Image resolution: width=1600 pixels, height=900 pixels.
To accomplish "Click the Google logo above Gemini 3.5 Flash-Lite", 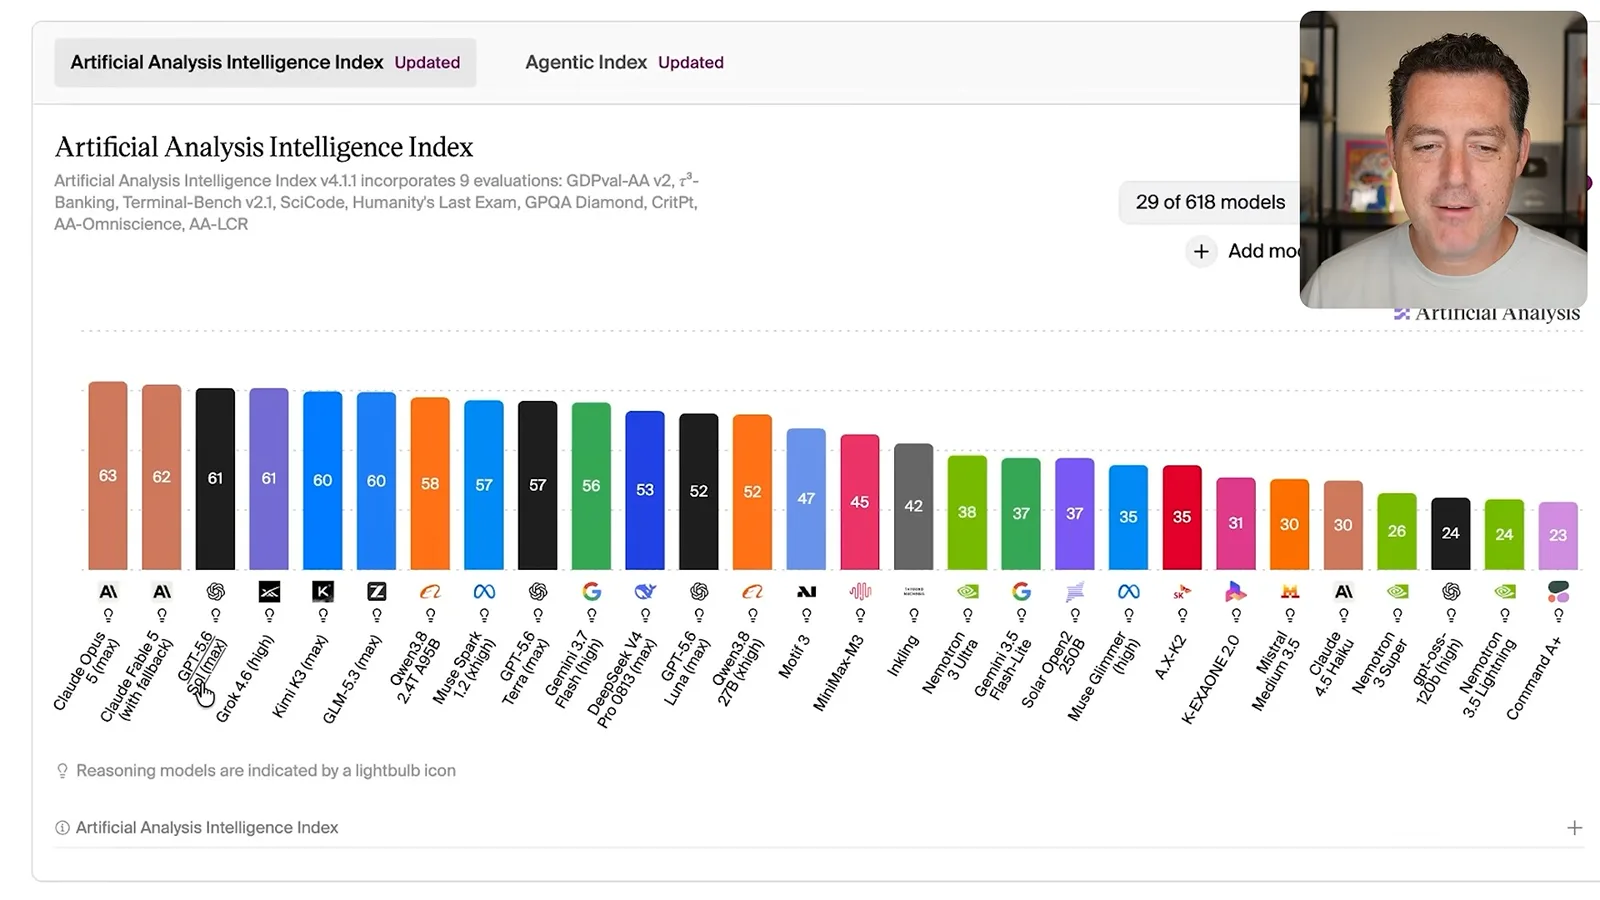I will click(1021, 592).
